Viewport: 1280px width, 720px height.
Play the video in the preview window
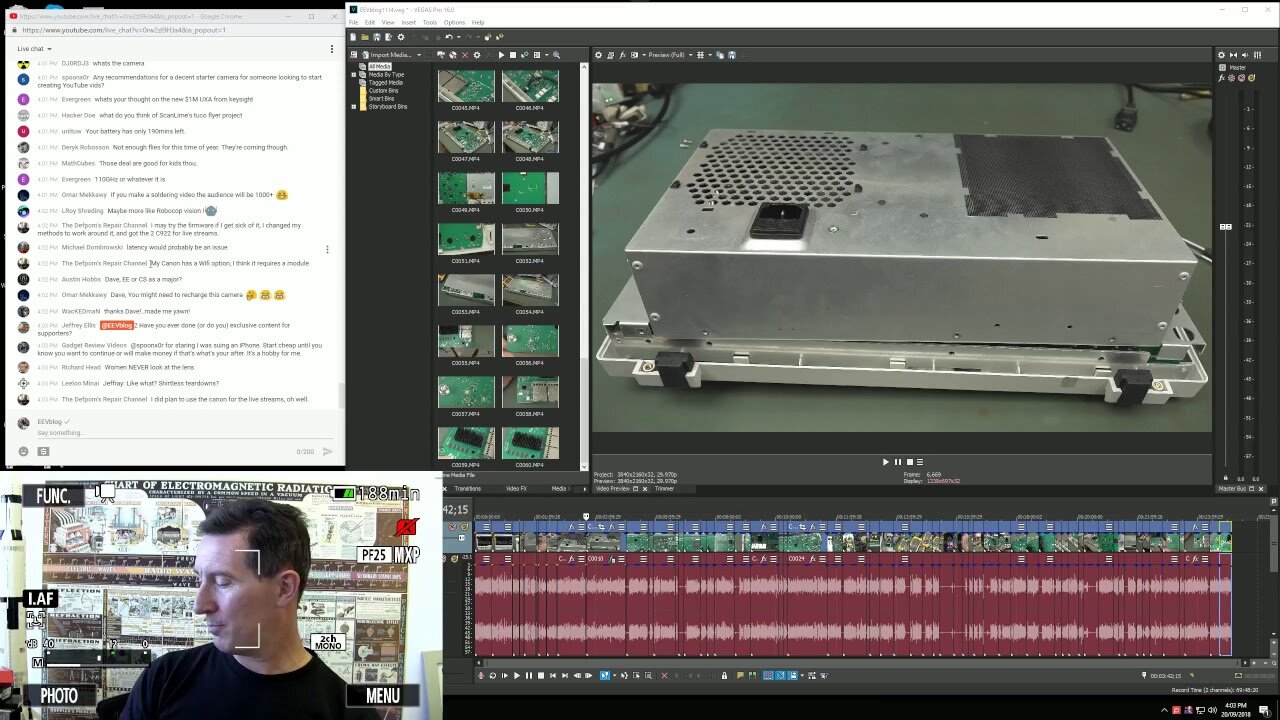(x=885, y=462)
